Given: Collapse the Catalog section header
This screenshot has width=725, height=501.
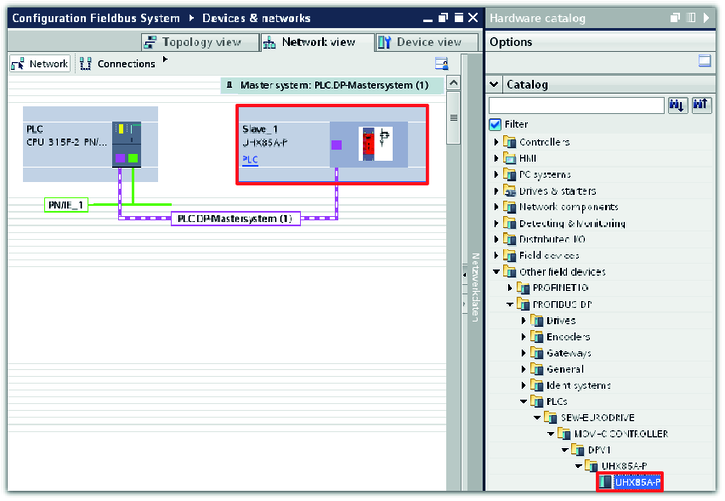Looking at the screenshot, I should coord(495,85).
